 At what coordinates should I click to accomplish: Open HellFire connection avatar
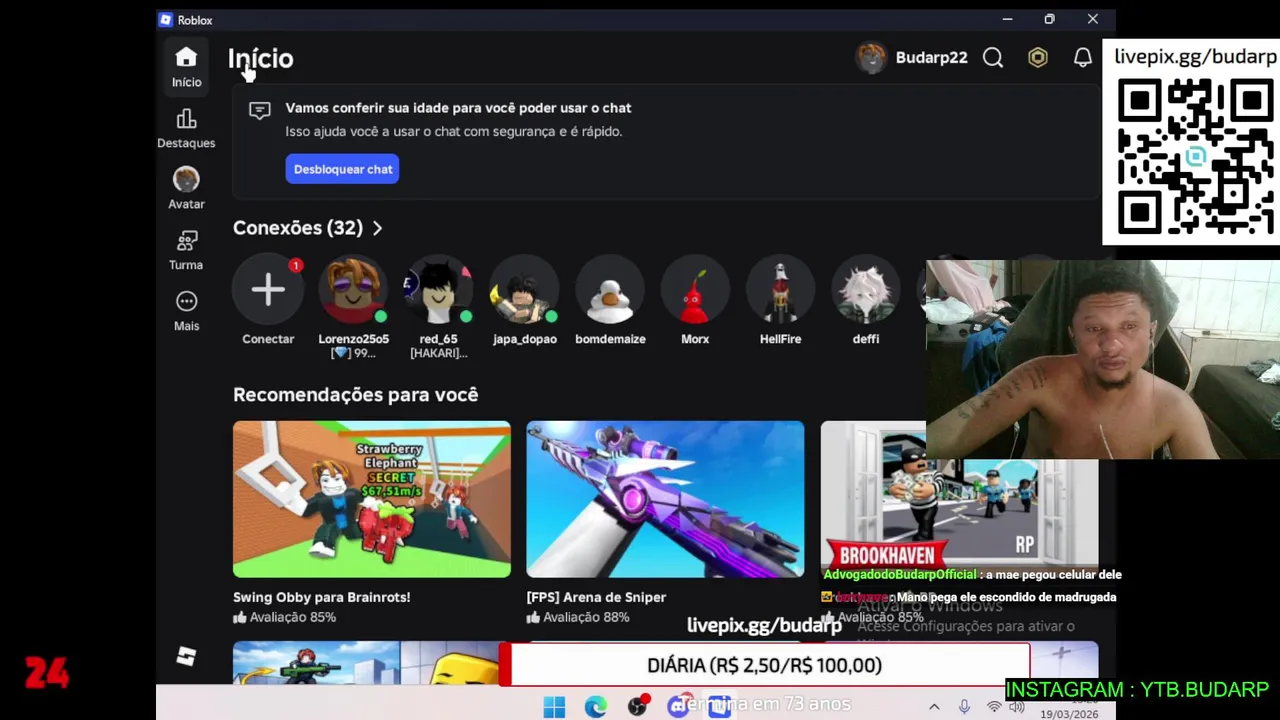[780, 290]
